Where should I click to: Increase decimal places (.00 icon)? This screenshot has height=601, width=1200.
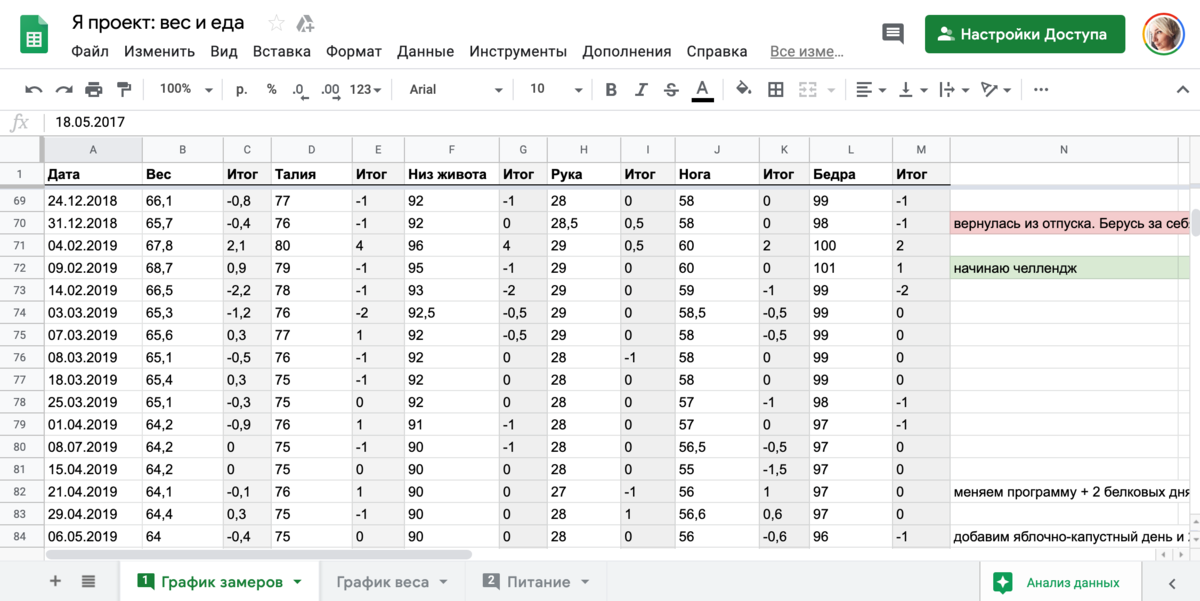331,90
